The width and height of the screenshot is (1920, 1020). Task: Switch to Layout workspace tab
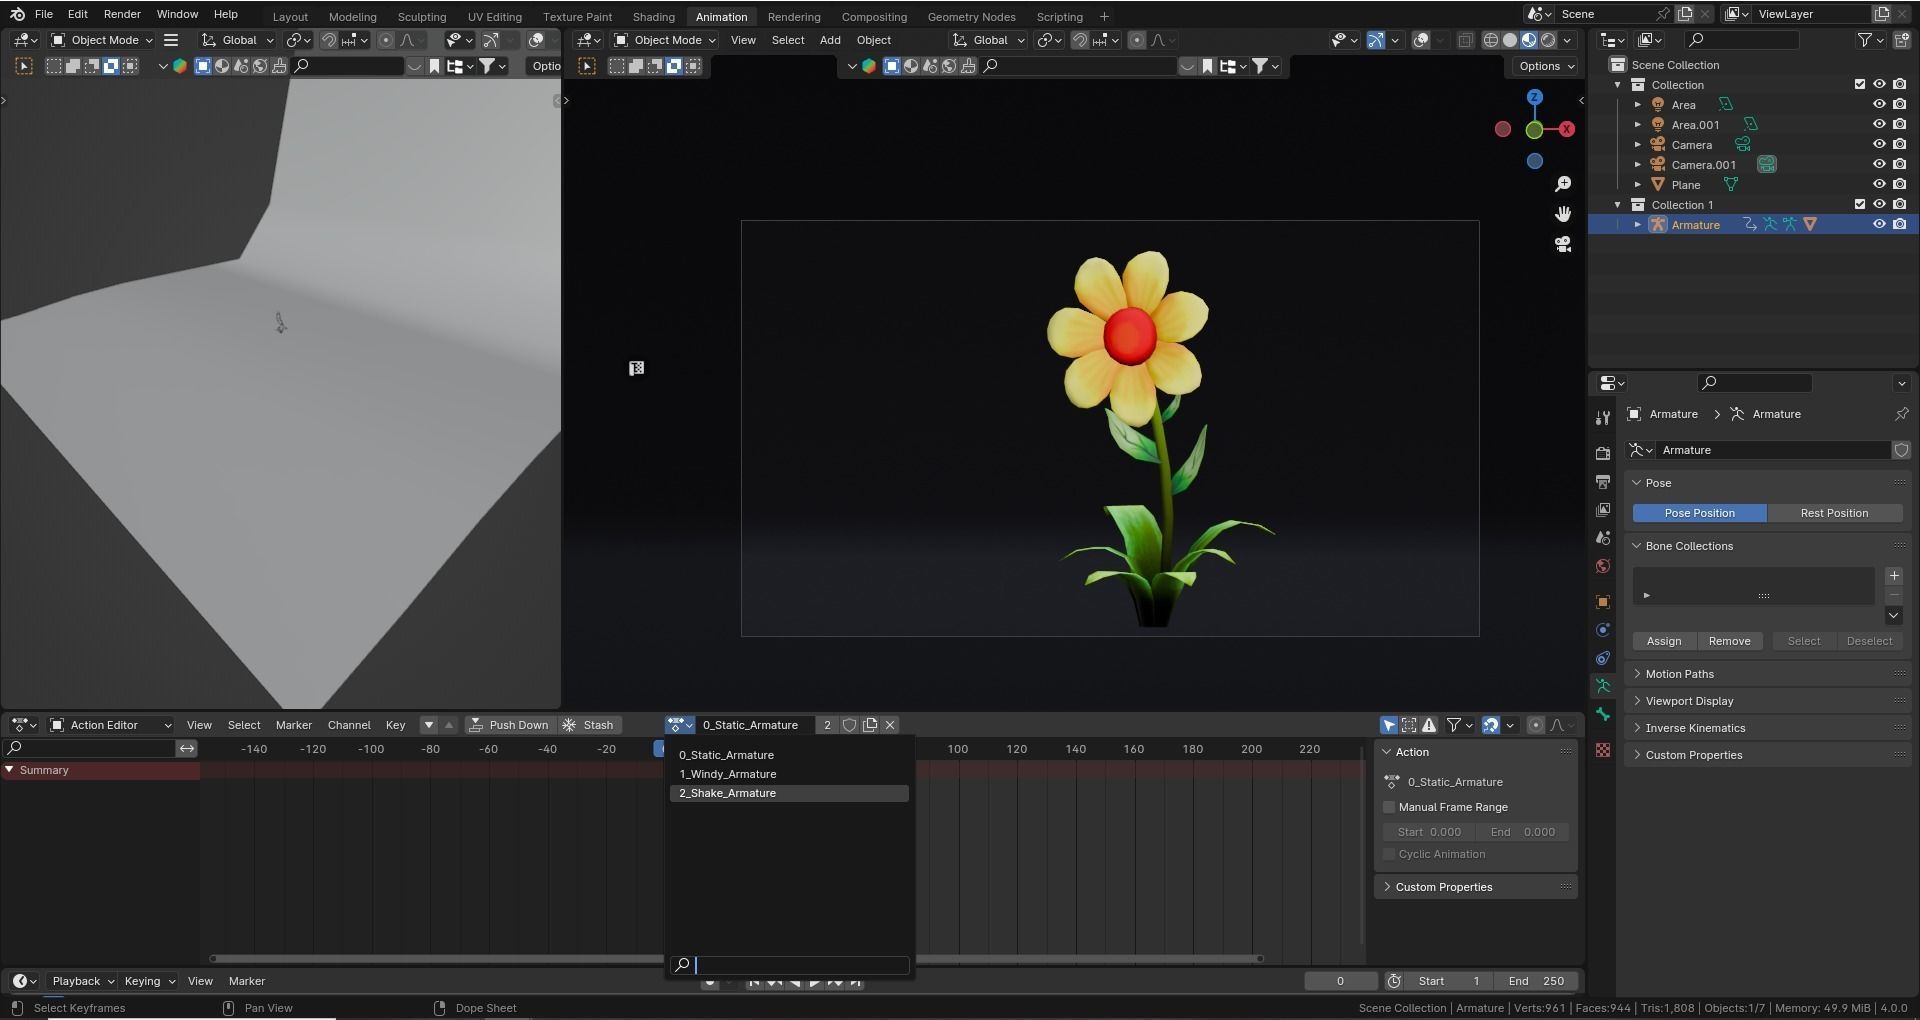click(290, 17)
